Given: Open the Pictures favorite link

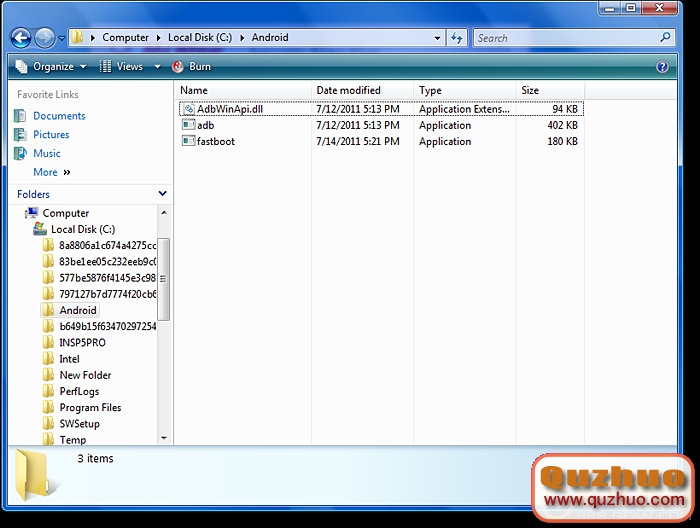Looking at the screenshot, I should coord(51,135).
